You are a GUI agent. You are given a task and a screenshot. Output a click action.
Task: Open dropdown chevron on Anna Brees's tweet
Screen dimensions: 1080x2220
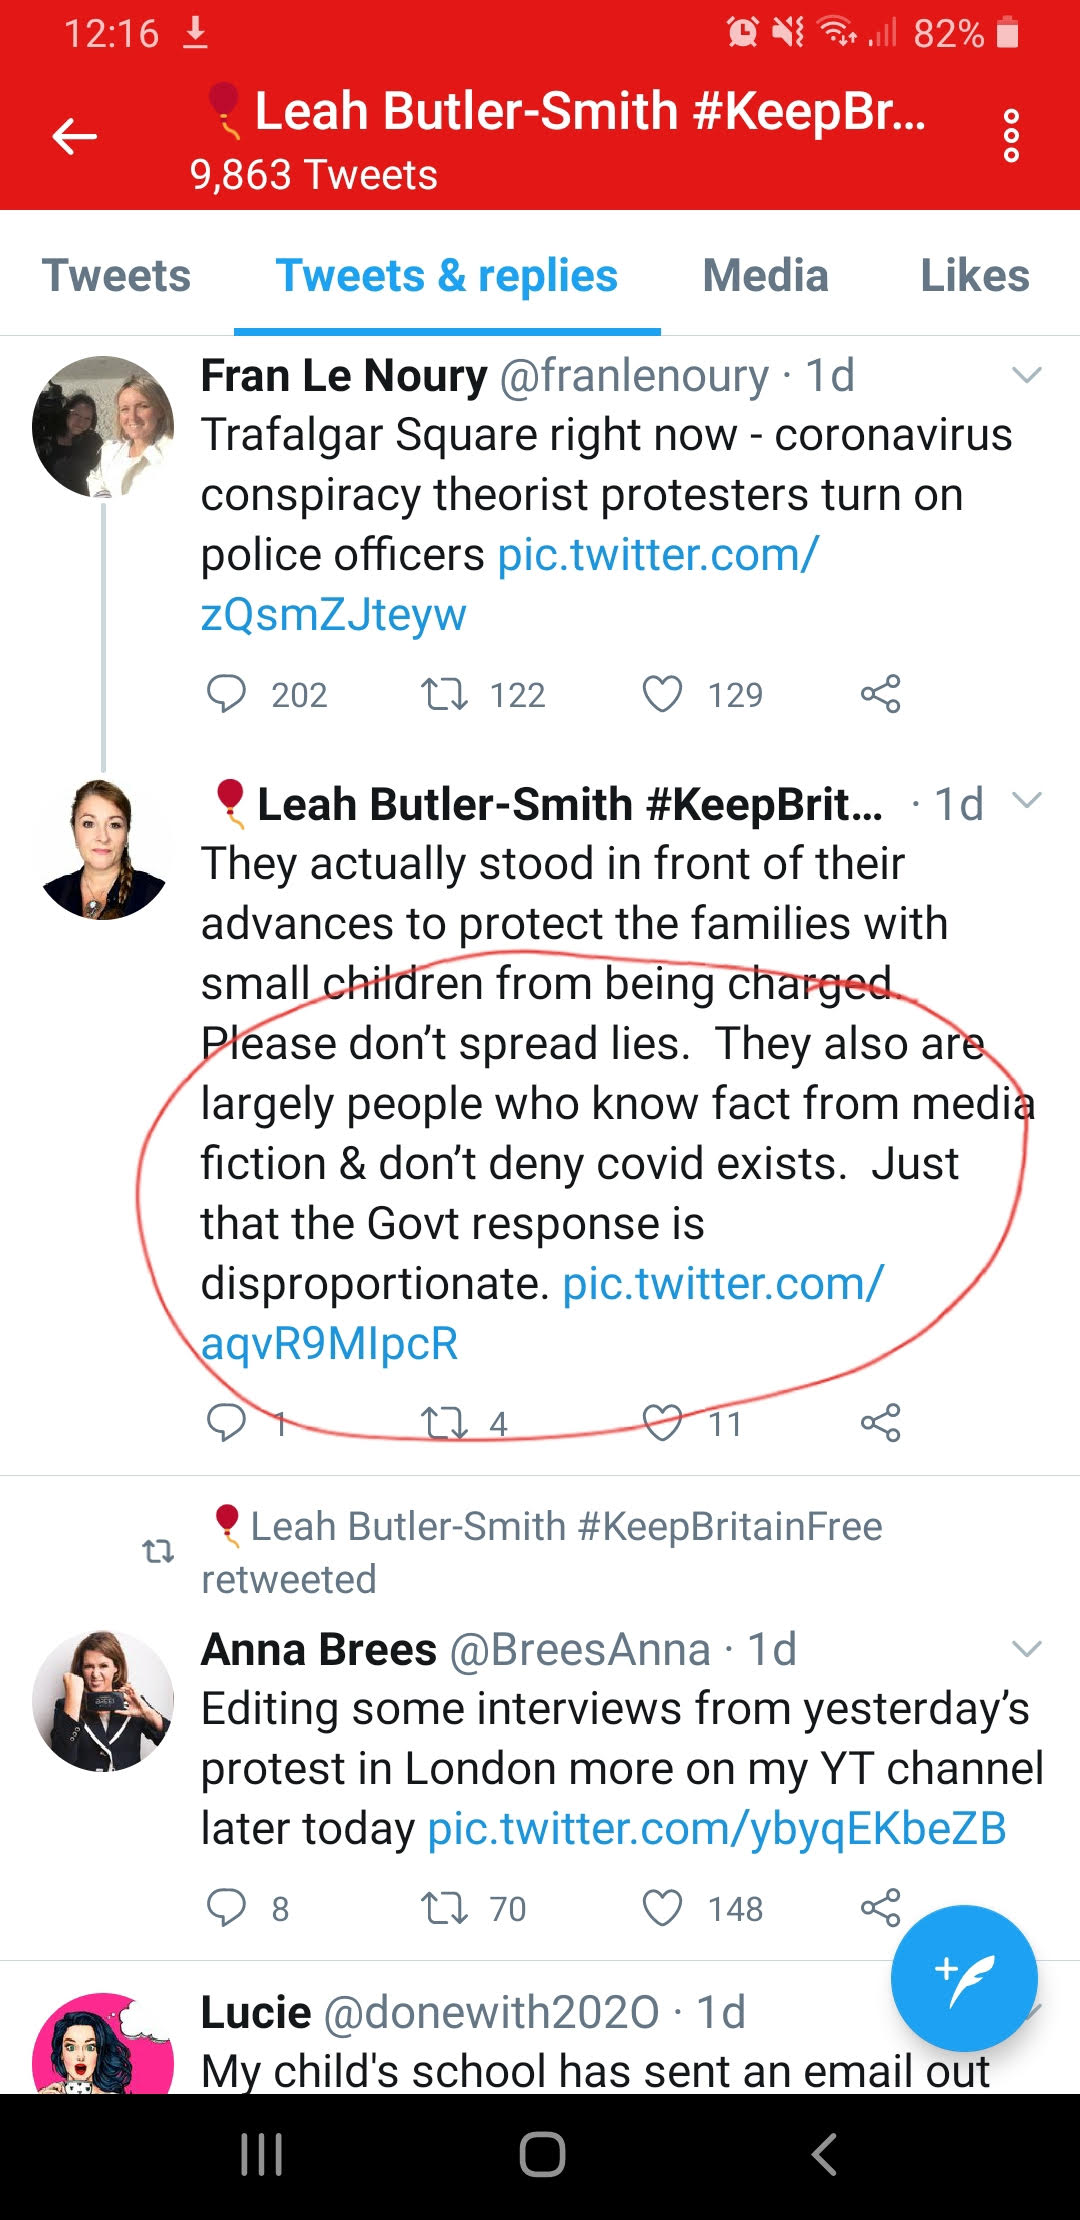pyautogui.click(x=1027, y=1649)
